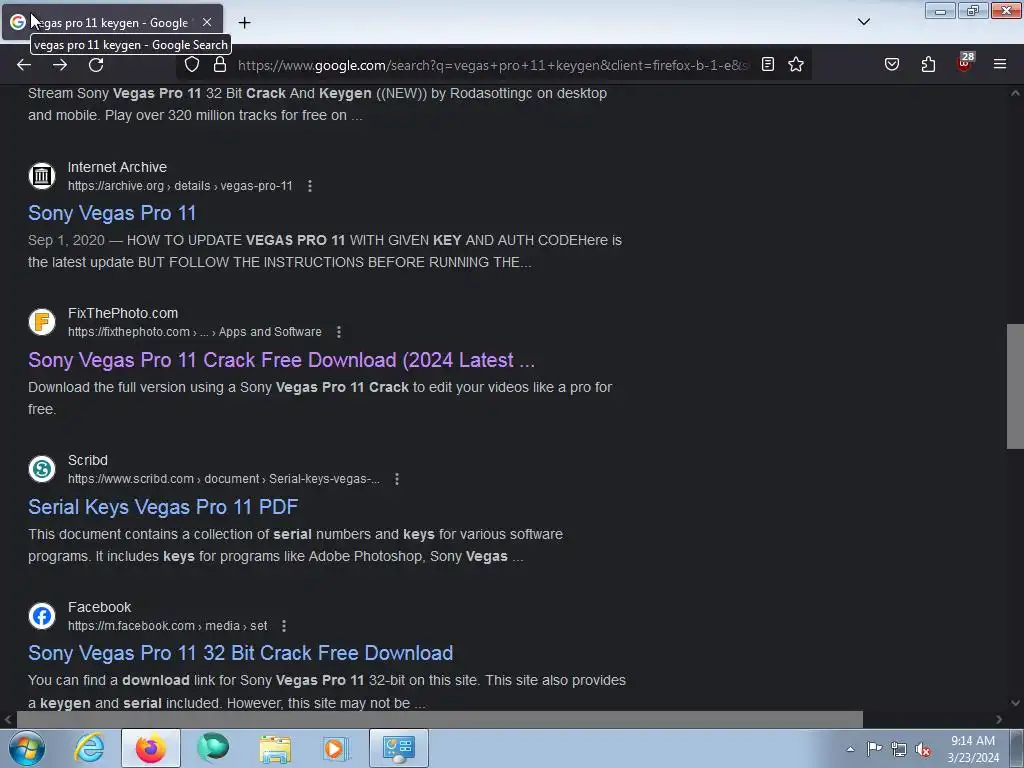
Task: Click the FixThePhoto.com site favicon
Action: (x=42, y=322)
